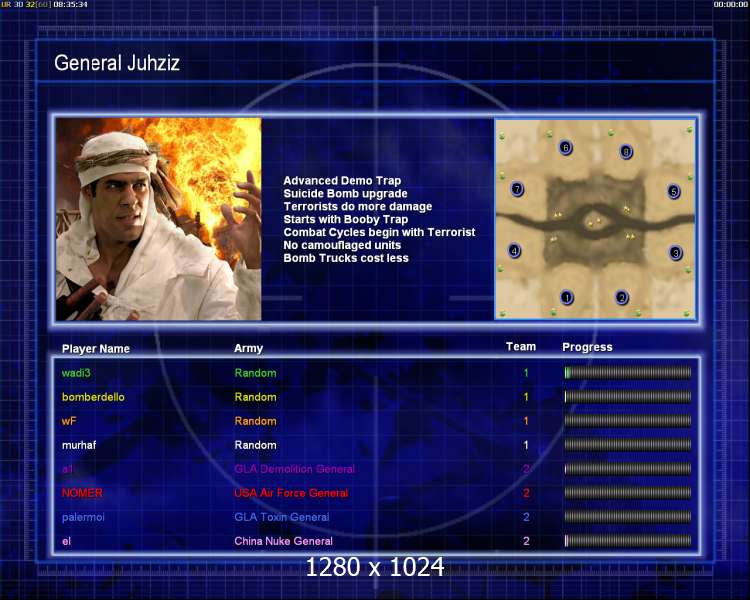Pick start position 3 on the minimap
The image size is (750, 600).
coord(675,253)
